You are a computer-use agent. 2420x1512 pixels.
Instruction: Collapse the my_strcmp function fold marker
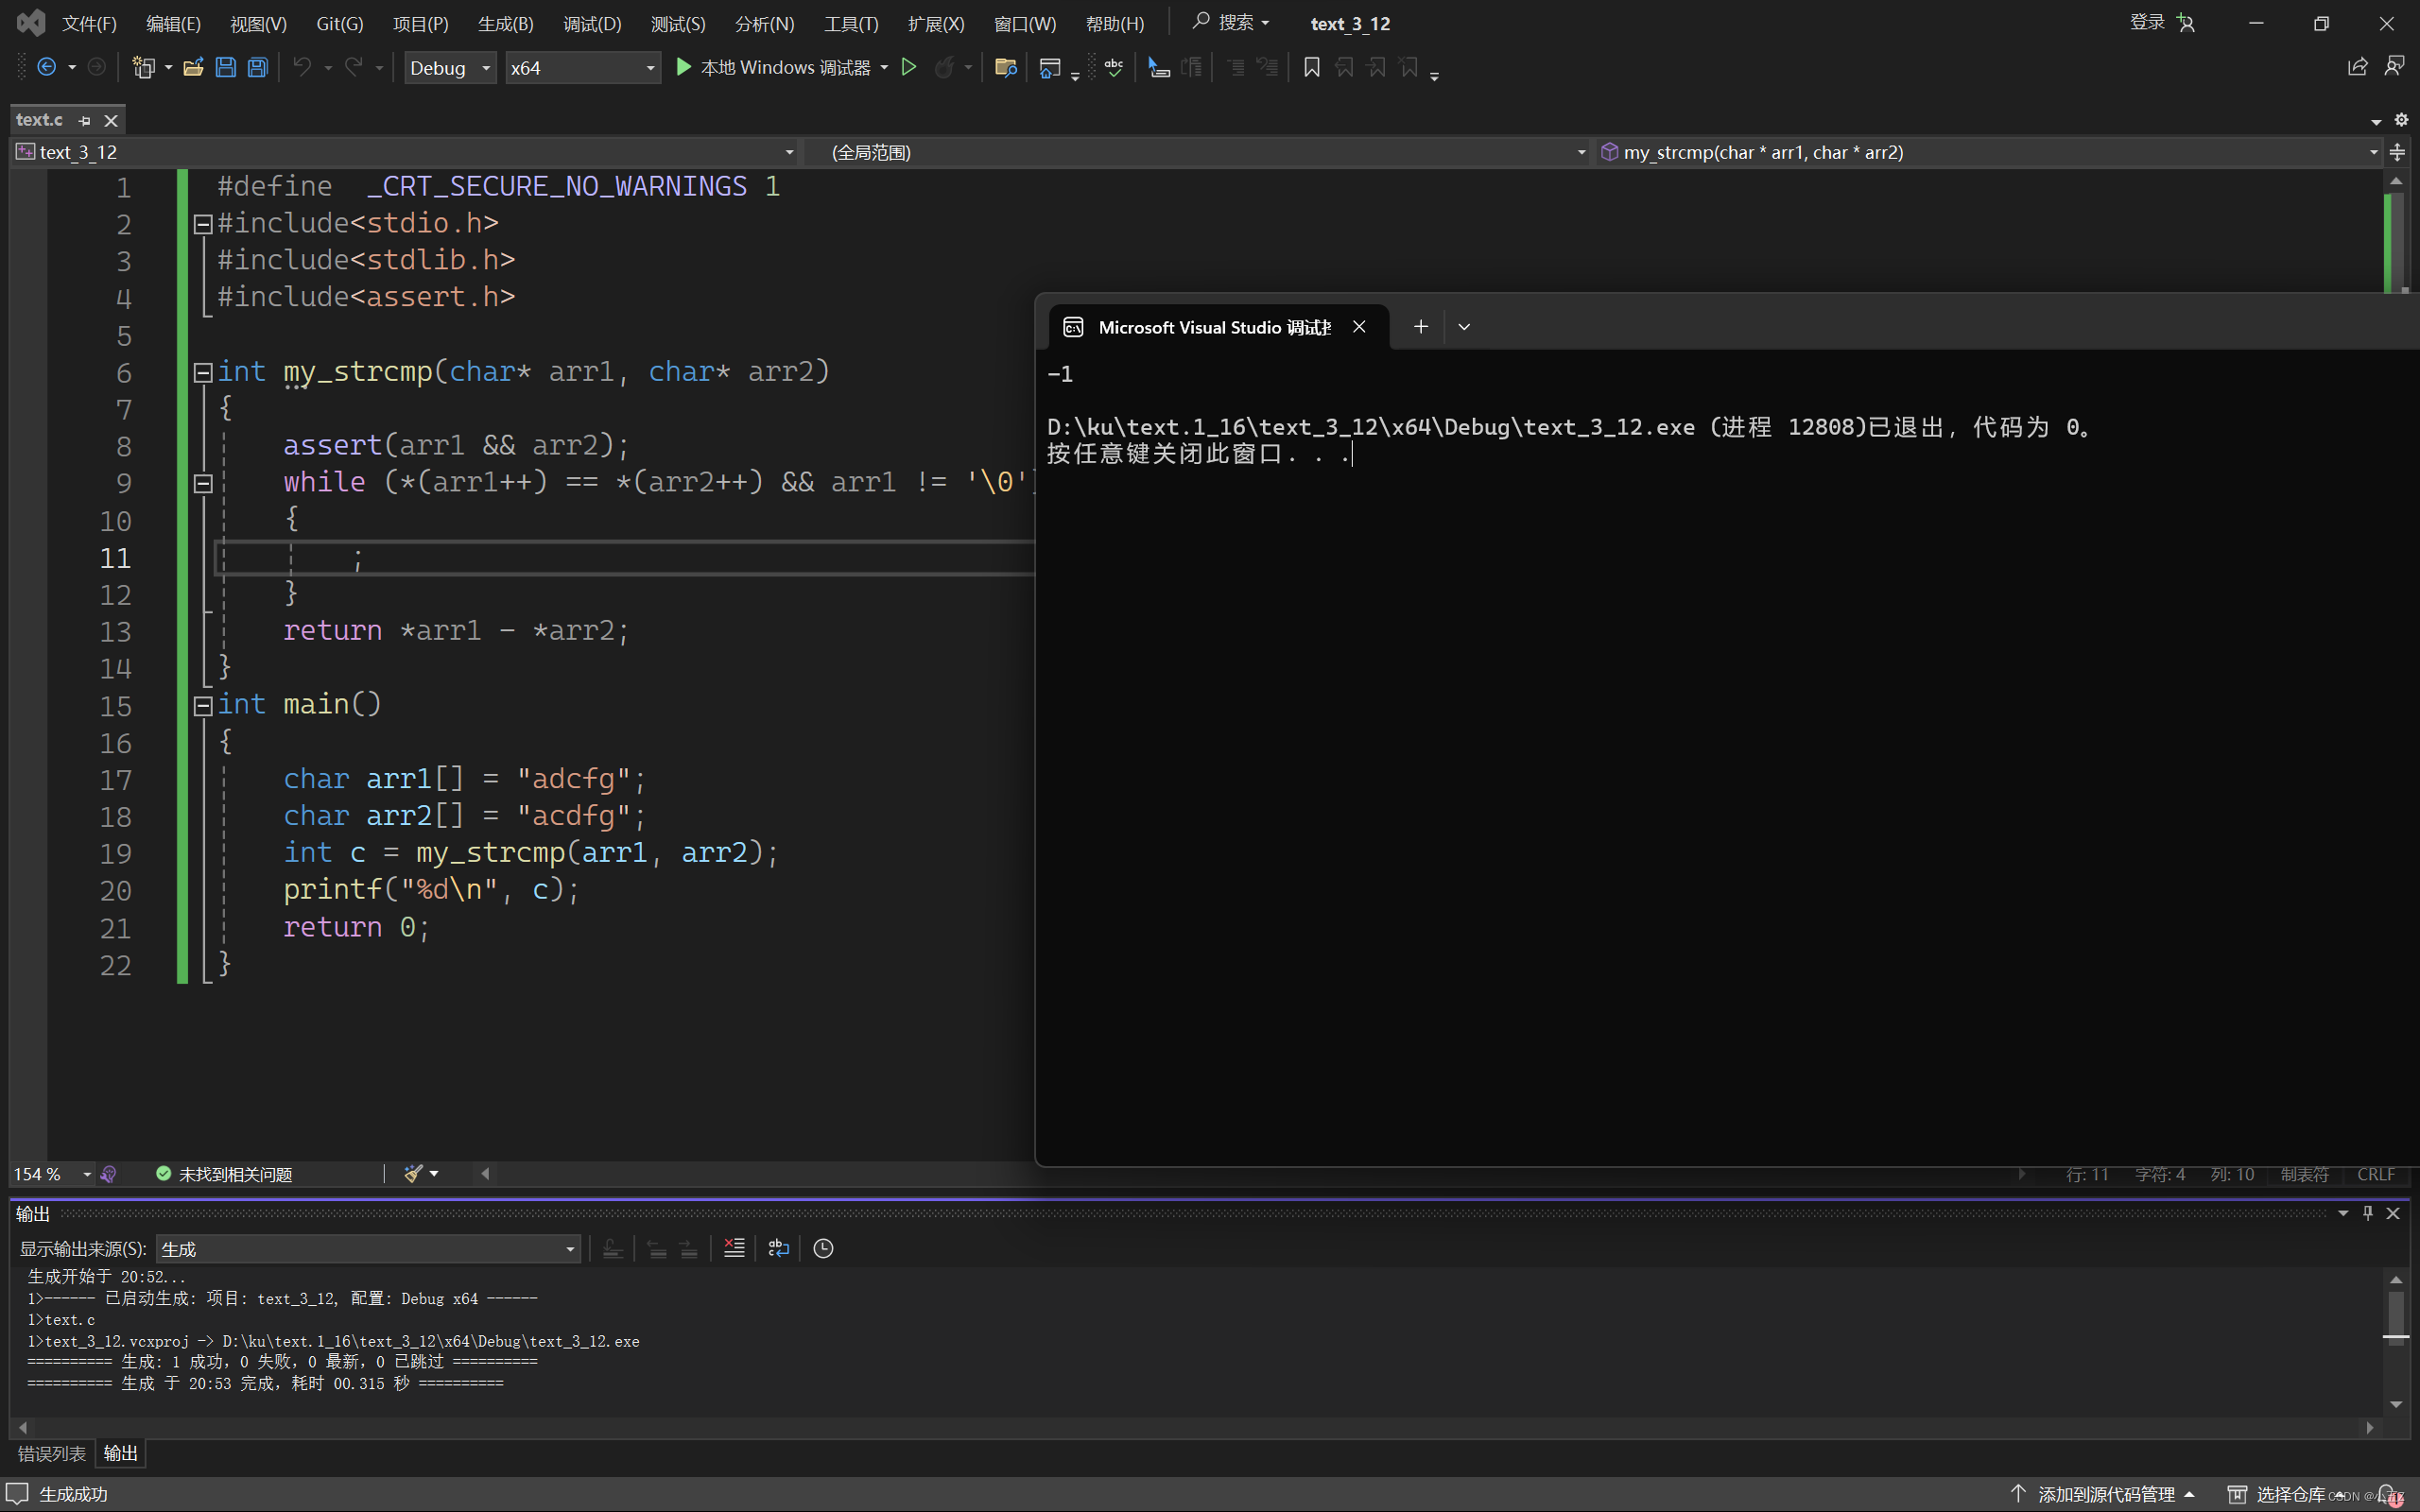pyautogui.click(x=203, y=373)
